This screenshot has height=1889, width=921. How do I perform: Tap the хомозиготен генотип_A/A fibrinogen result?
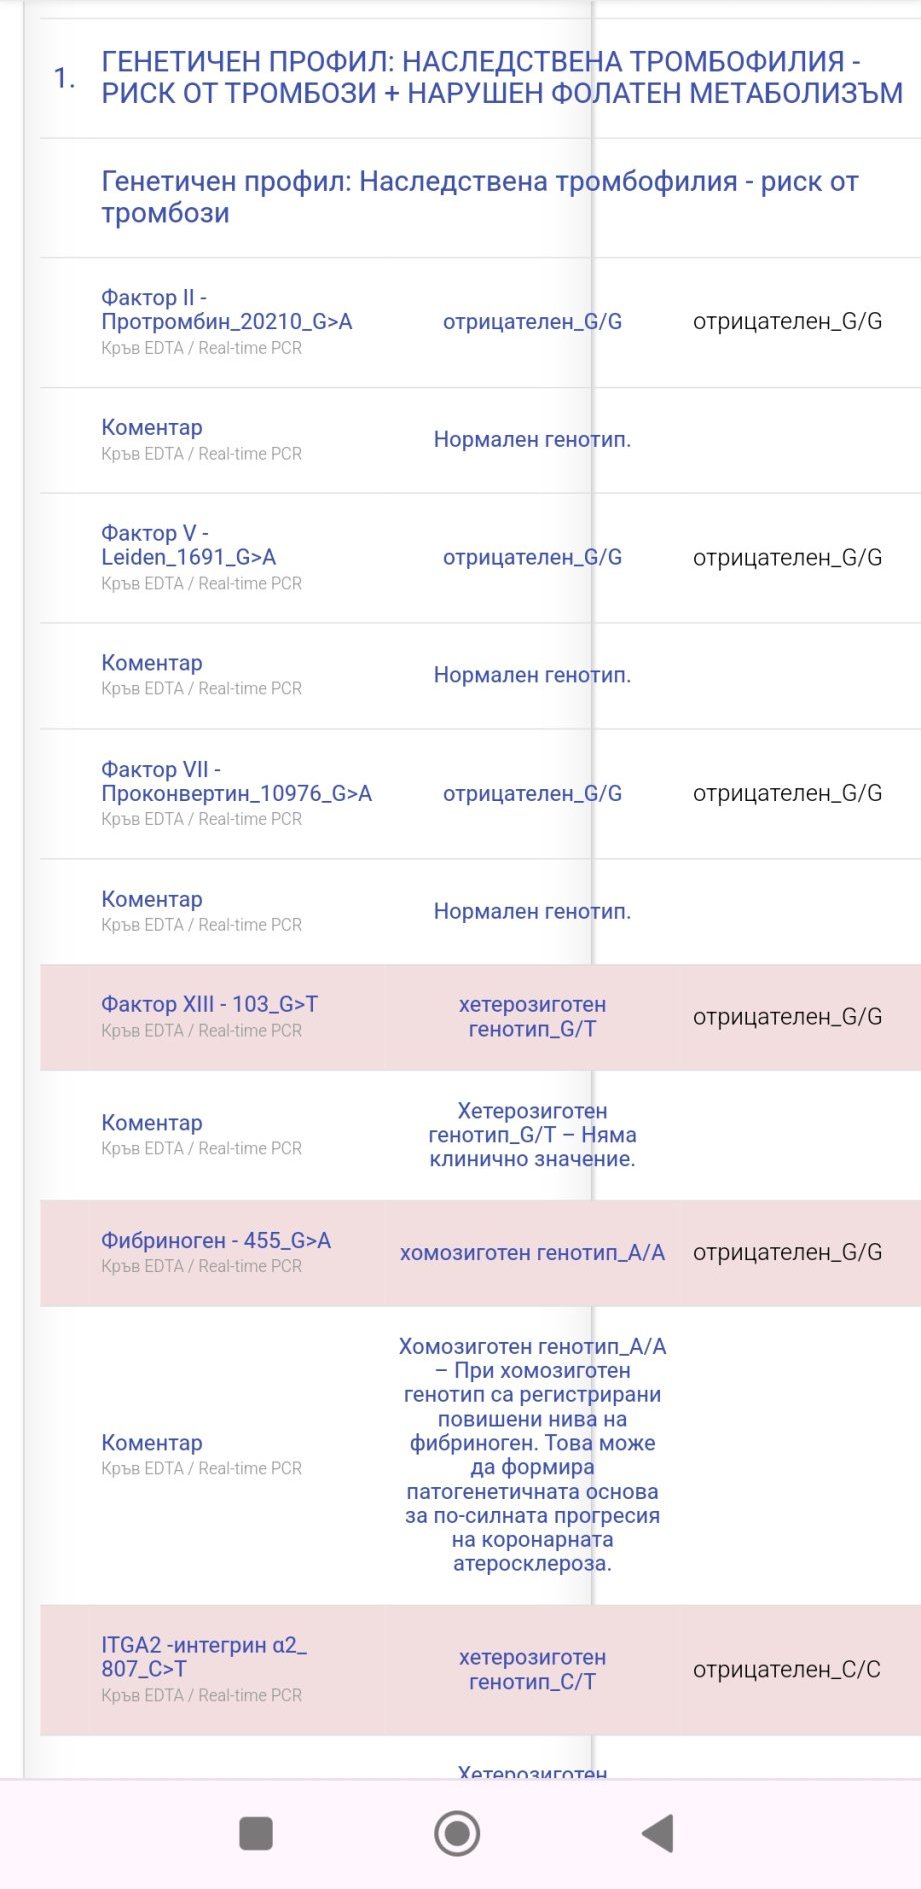tap(532, 1252)
